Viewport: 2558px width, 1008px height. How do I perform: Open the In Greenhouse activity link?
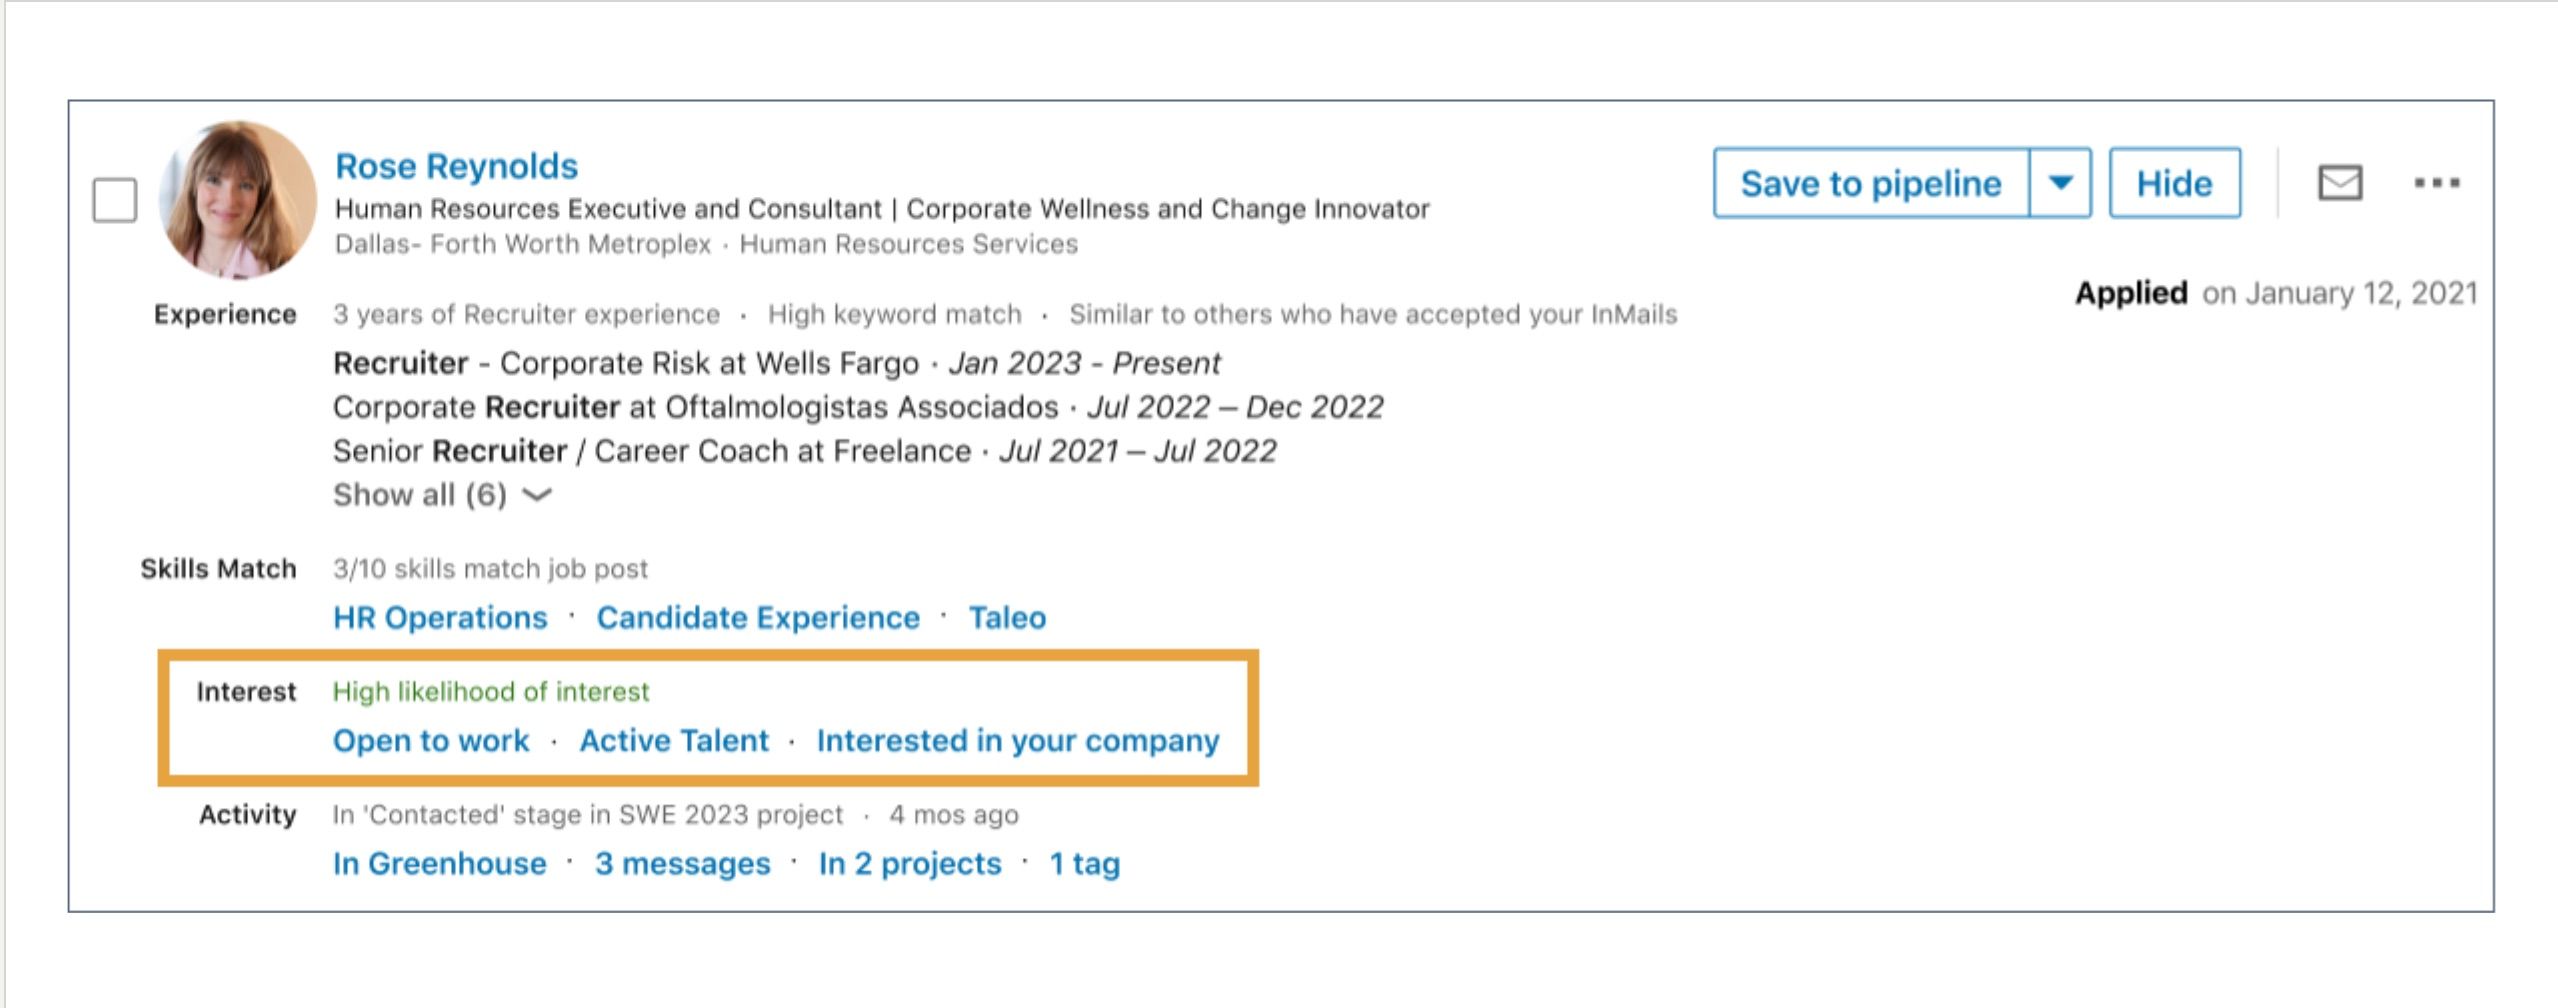click(438, 863)
